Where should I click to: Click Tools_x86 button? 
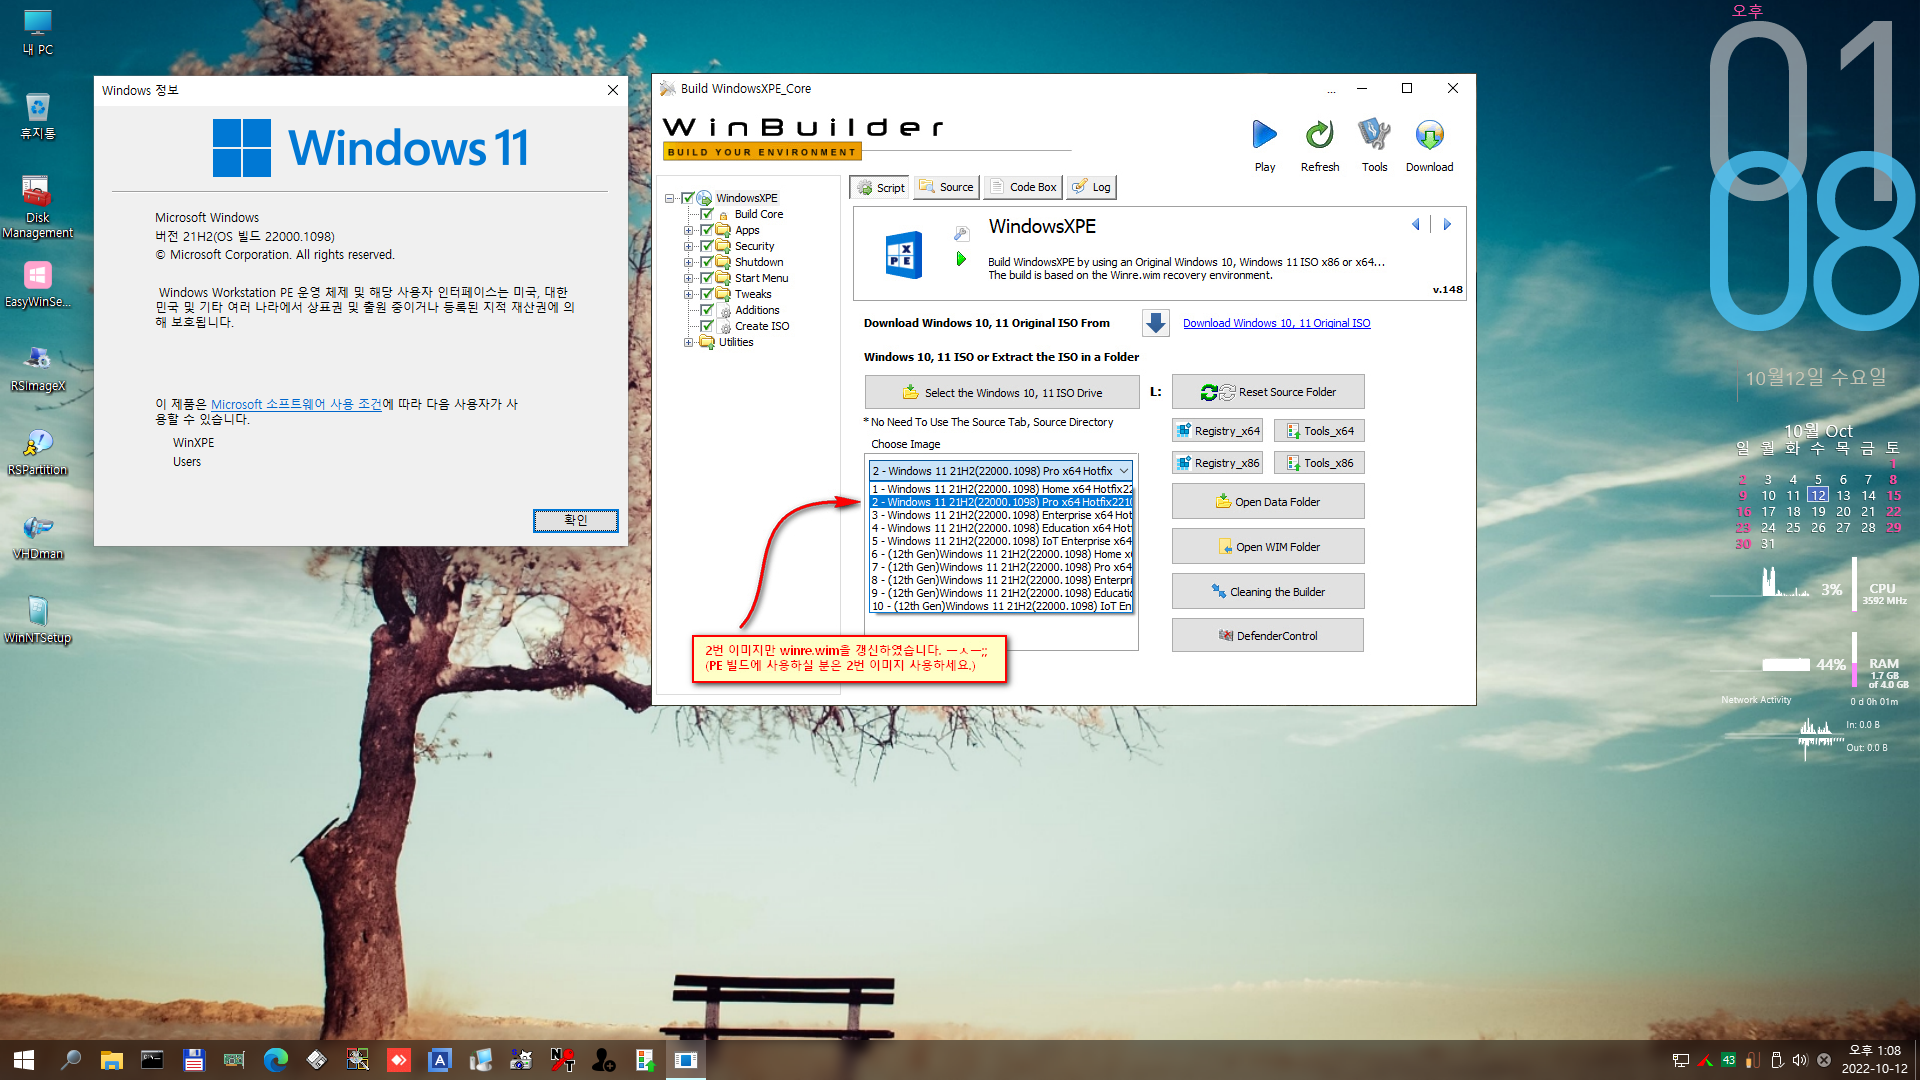(1319, 463)
